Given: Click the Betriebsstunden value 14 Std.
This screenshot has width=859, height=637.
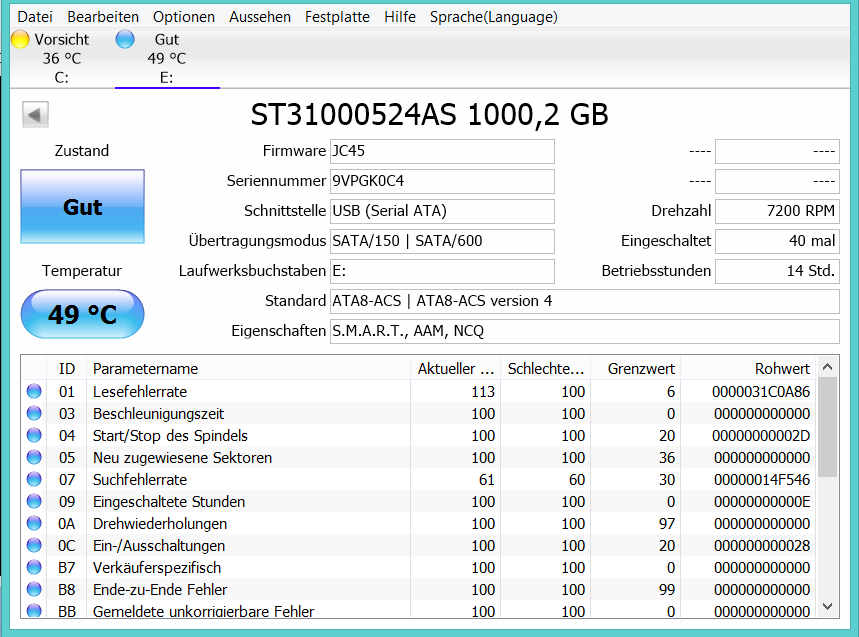Looking at the screenshot, I should coord(777,271).
